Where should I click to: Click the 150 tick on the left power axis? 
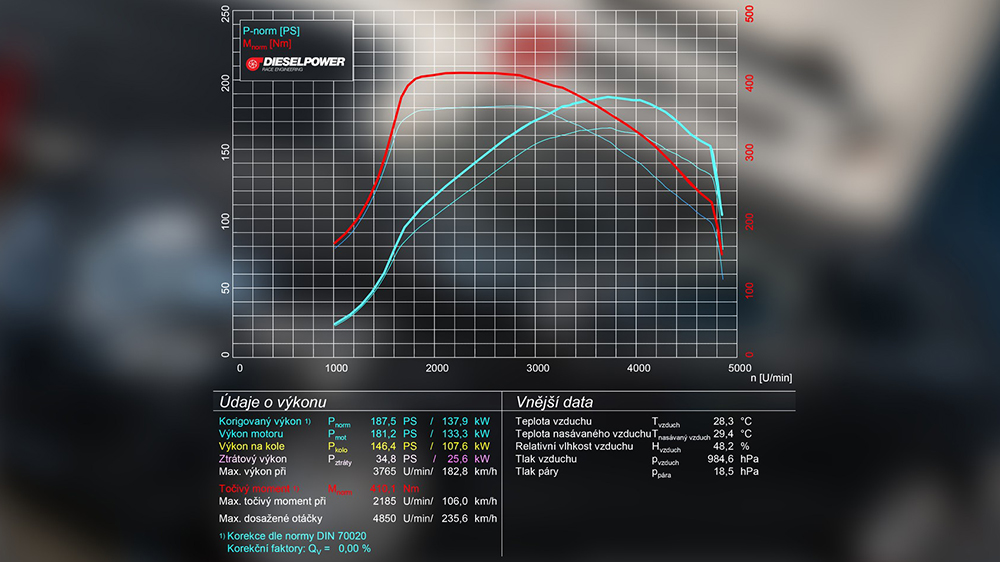pyautogui.click(x=225, y=152)
